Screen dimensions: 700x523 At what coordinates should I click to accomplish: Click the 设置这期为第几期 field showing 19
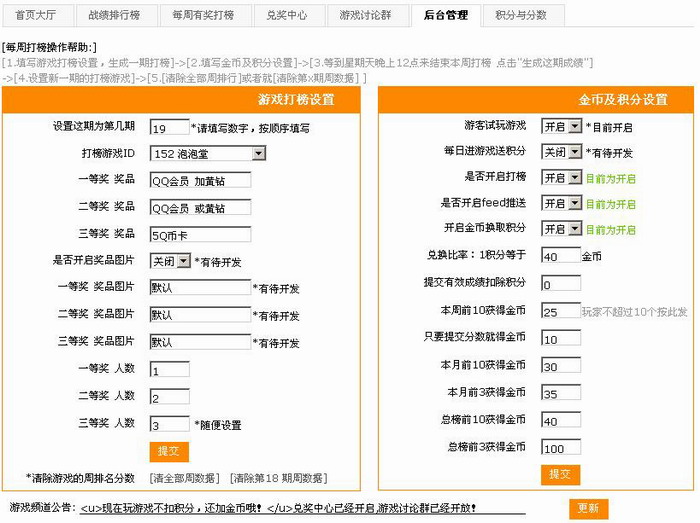(170, 127)
